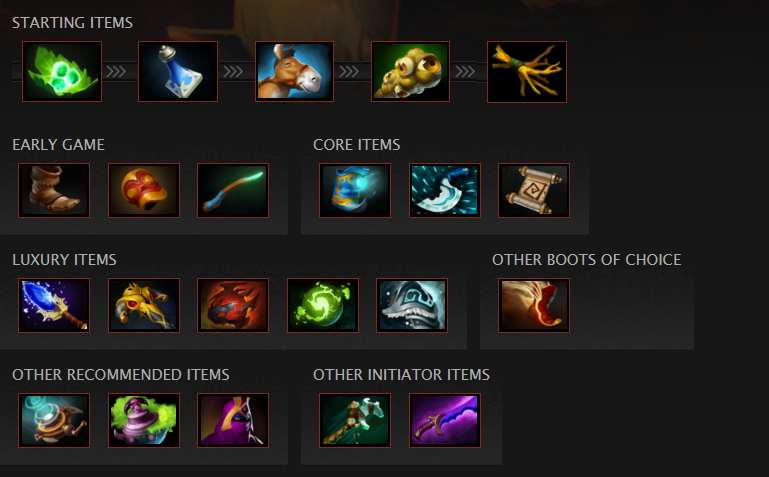Click the Refresher Orb green swirl icon

coord(323,305)
